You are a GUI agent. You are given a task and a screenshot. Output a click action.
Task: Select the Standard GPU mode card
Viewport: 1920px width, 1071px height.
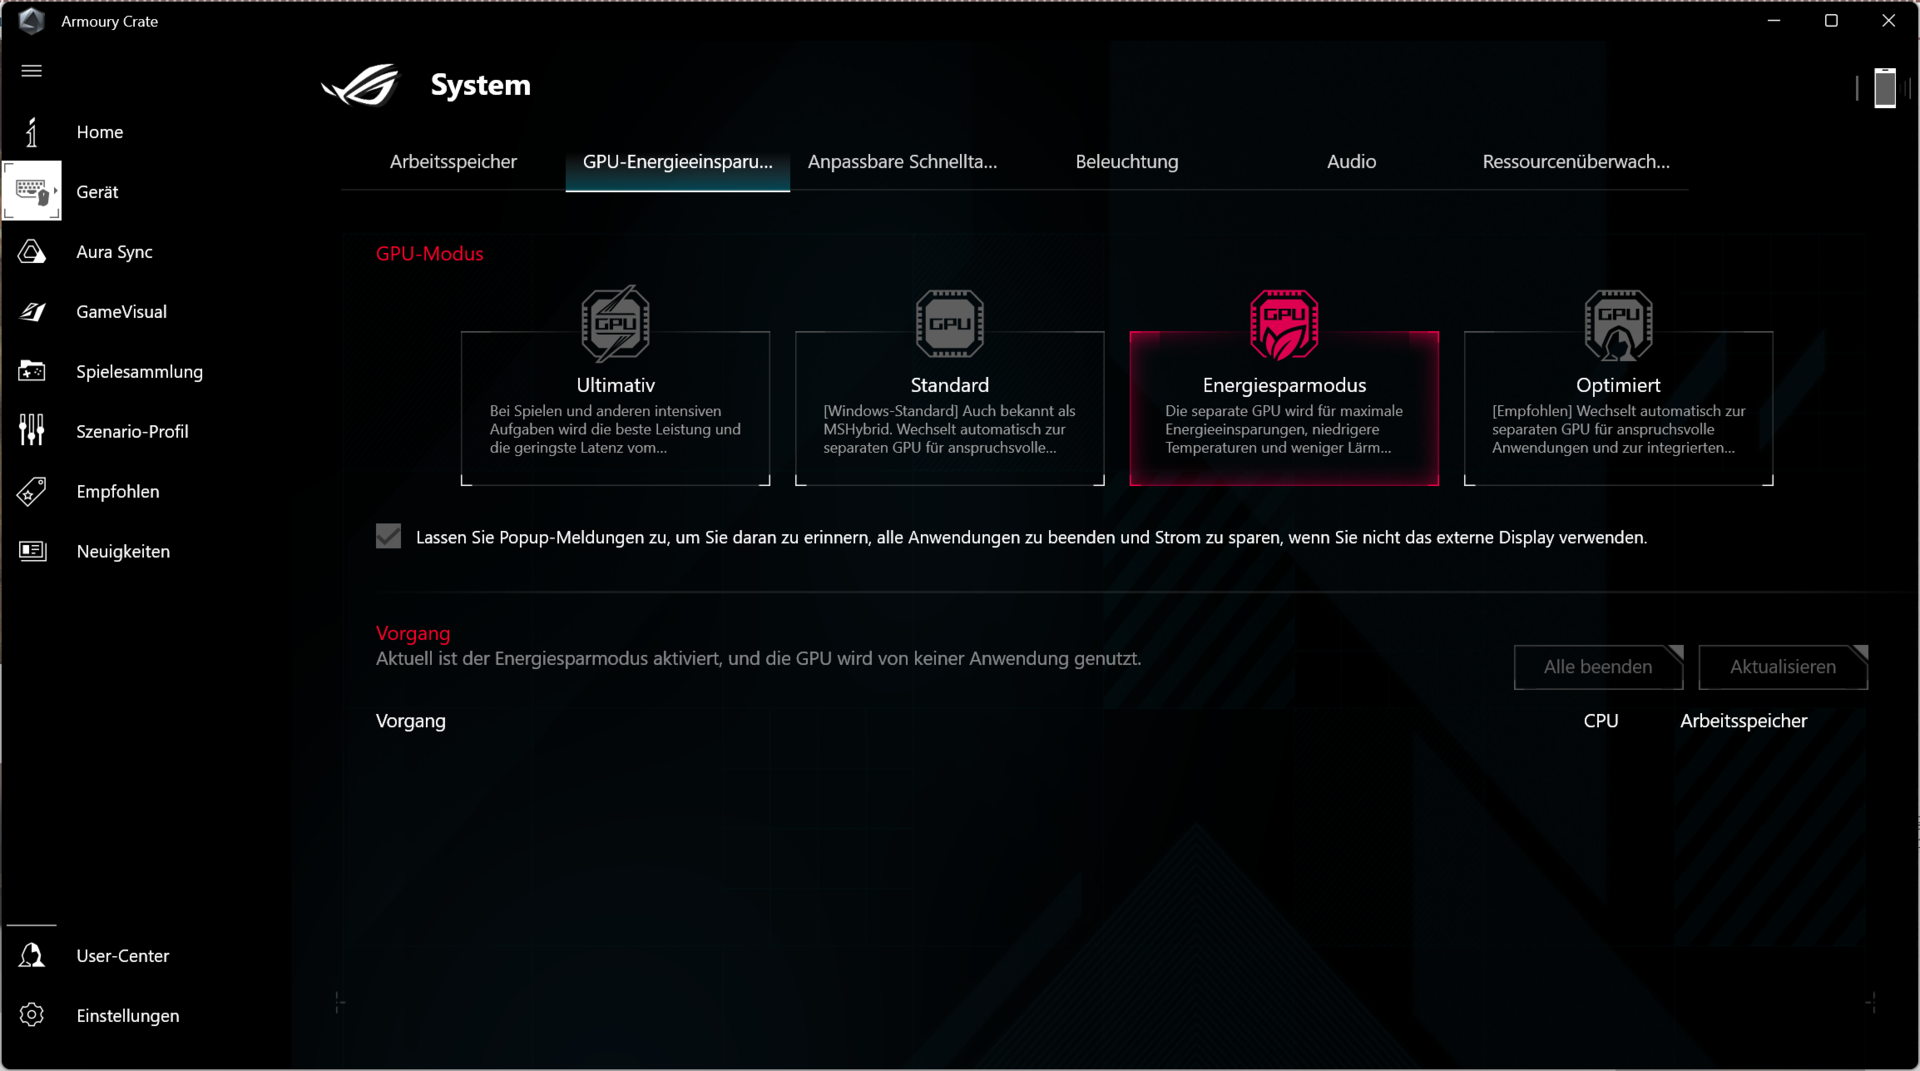coord(950,408)
